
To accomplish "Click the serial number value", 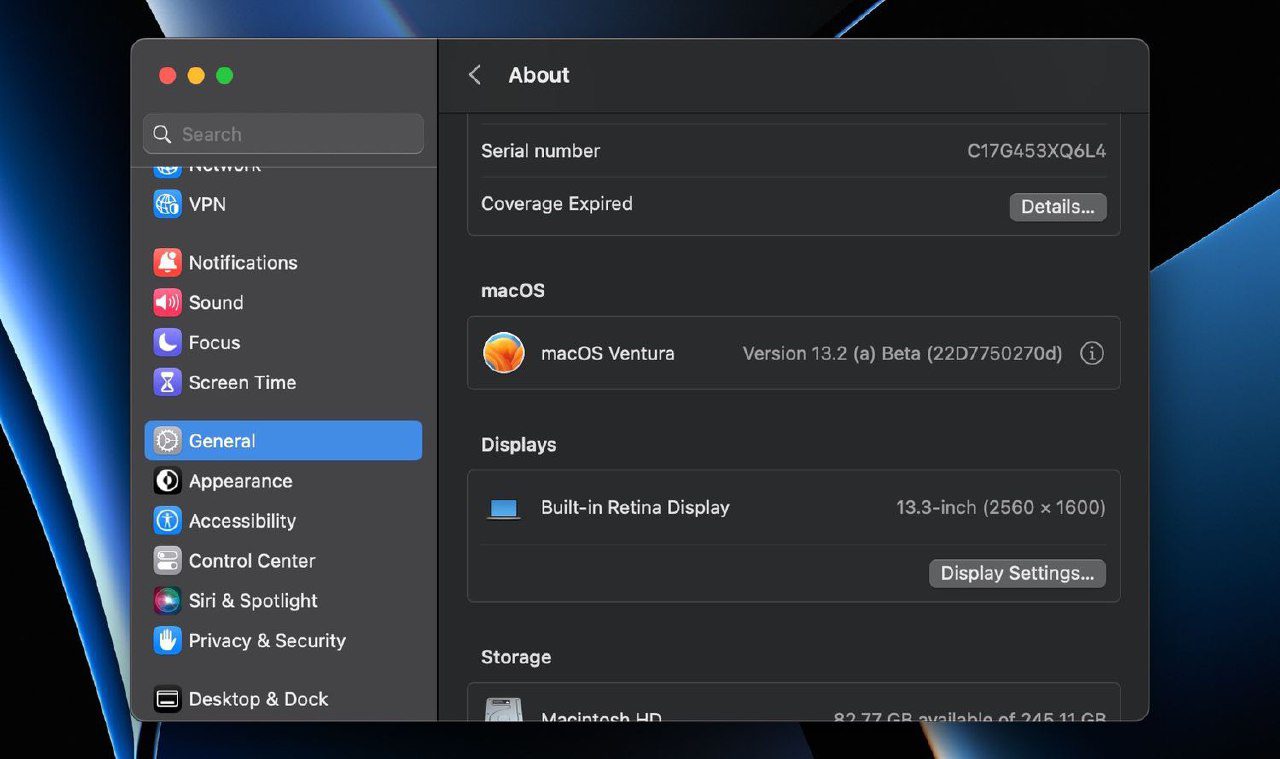I will [1036, 151].
